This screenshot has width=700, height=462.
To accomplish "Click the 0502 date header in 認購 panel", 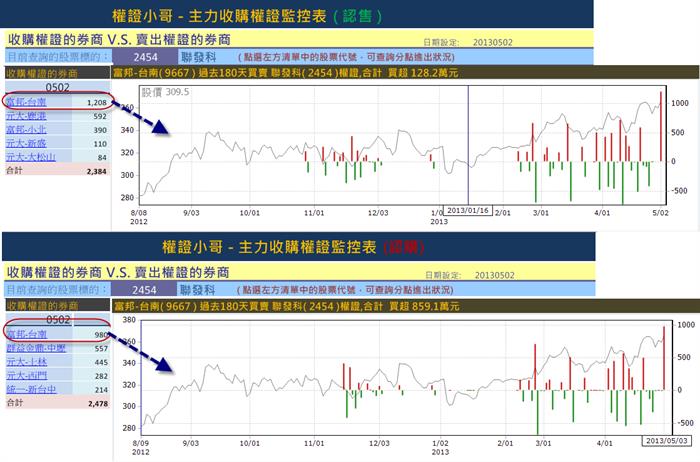I will [x=58, y=320].
